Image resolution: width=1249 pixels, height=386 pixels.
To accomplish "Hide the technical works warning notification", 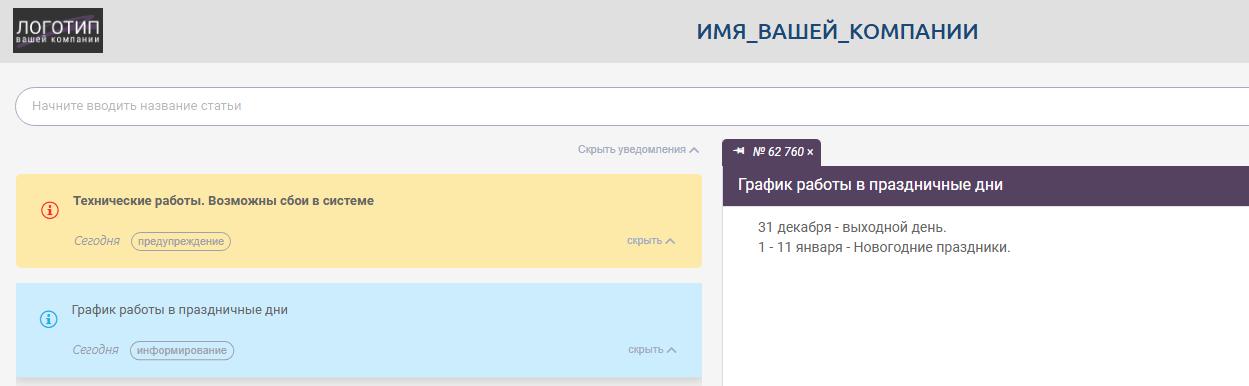I will 651,241.
